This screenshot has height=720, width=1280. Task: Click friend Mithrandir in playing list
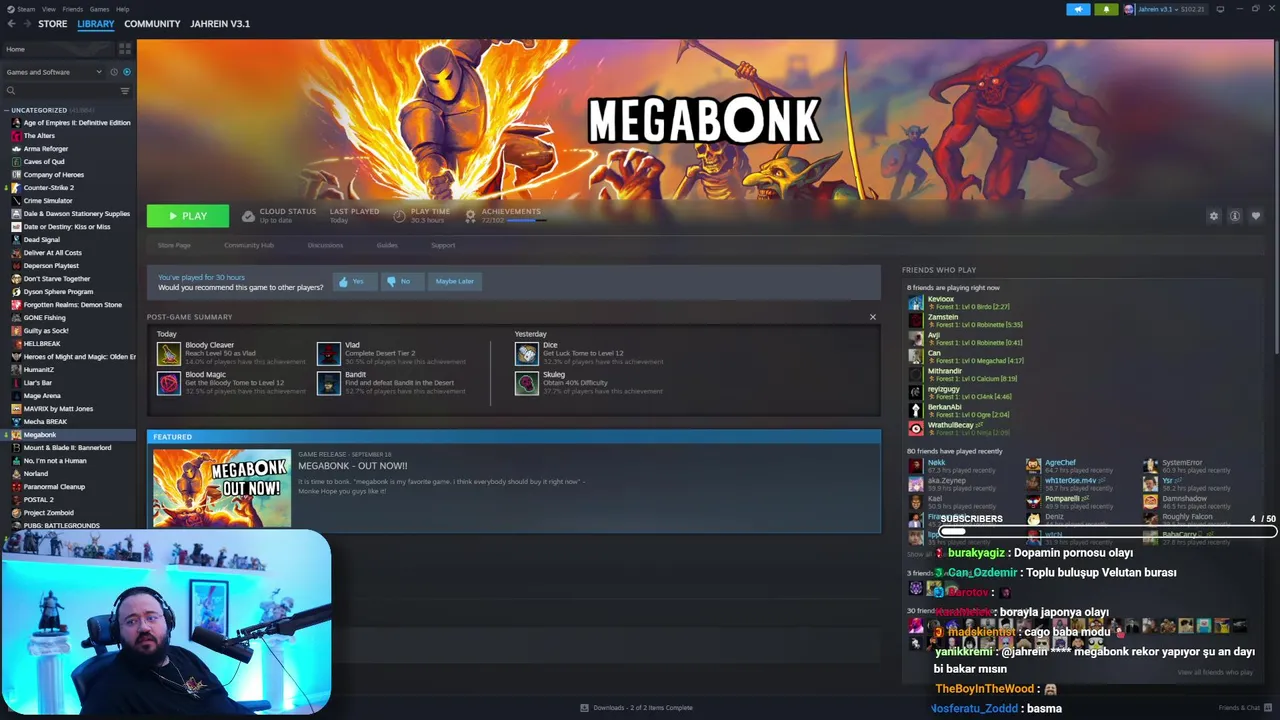pos(945,371)
